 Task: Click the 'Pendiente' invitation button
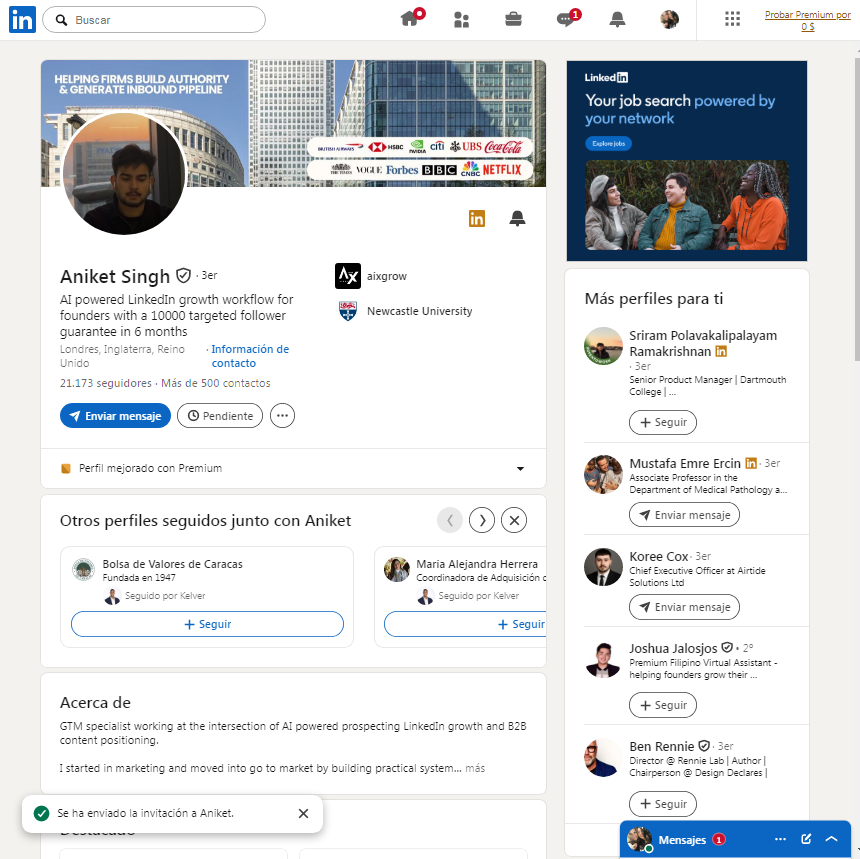(220, 416)
